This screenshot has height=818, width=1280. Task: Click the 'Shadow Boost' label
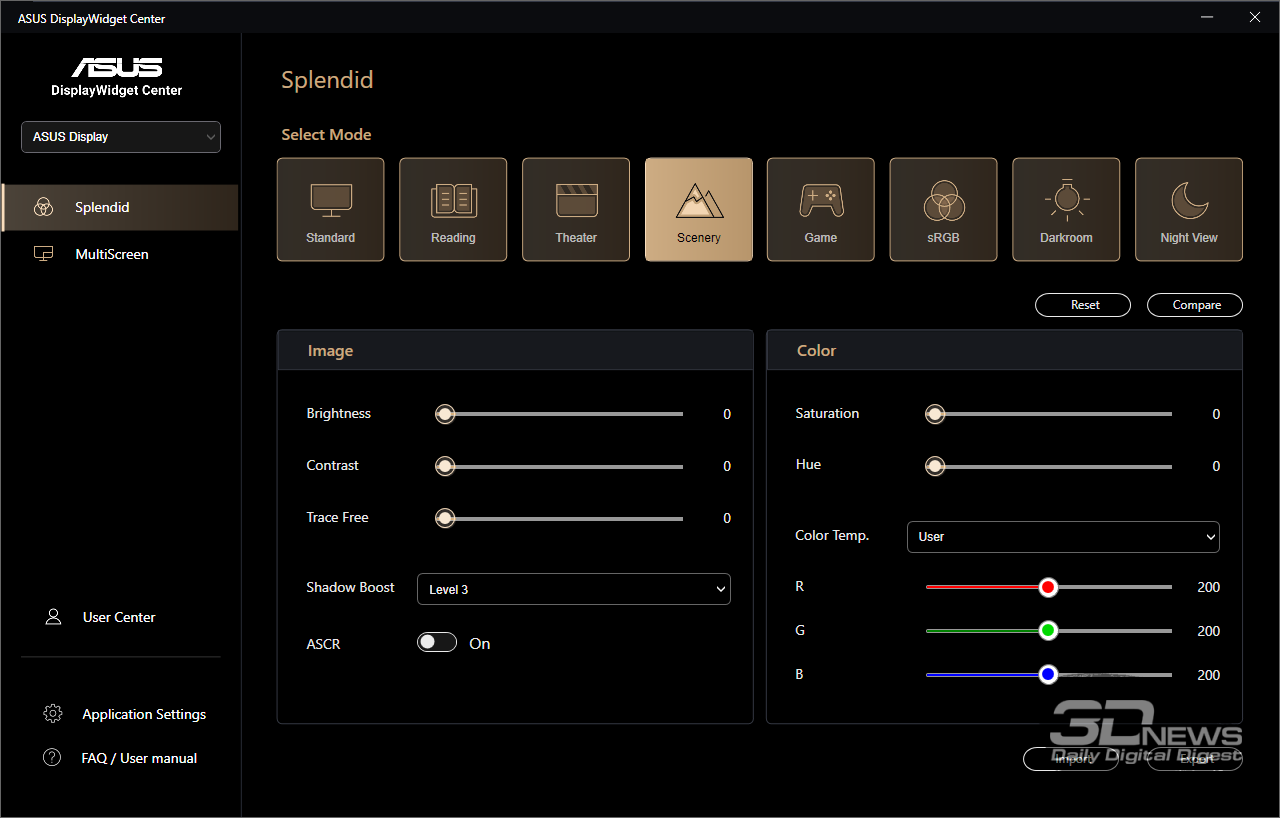pos(350,587)
